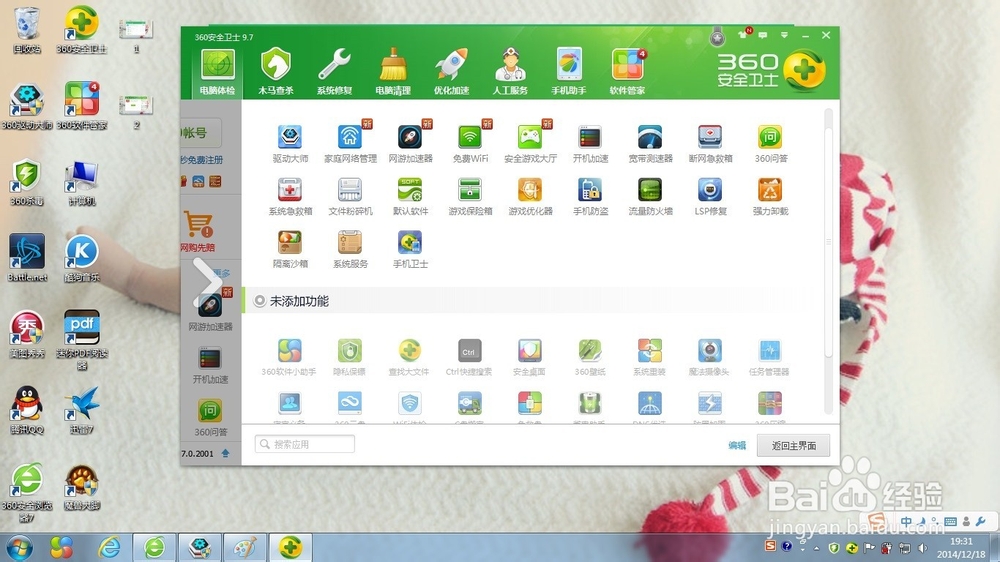The width and height of the screenshot is (1000, 562).
Task: Open the 手机助手 tab
Action: tap(569, 73)
